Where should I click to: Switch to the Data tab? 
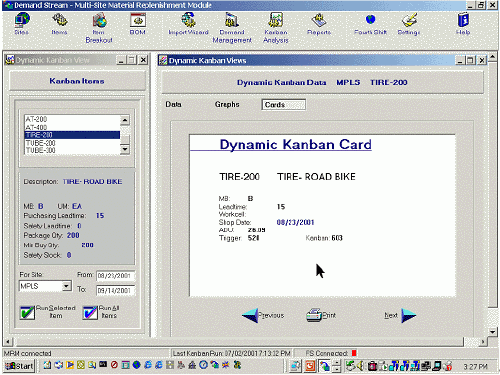pyautogui.click(x=173, y=104)
